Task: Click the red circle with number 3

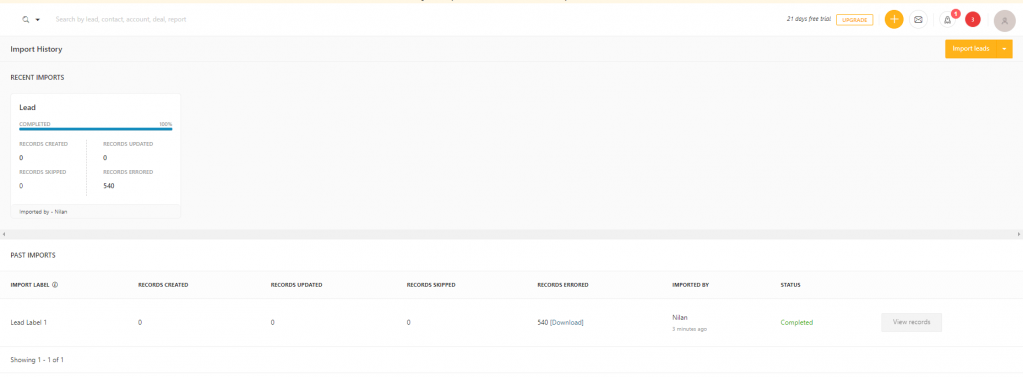Action: click(973, 20)
